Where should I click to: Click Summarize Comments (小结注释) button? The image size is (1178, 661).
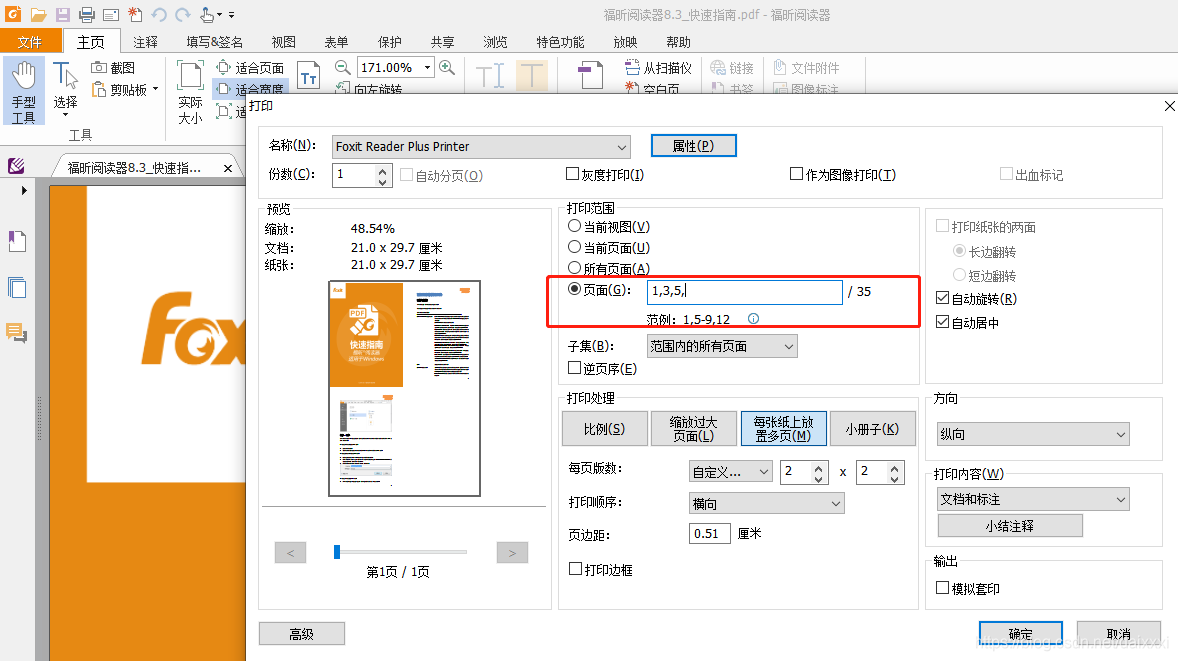point(1010,526)
